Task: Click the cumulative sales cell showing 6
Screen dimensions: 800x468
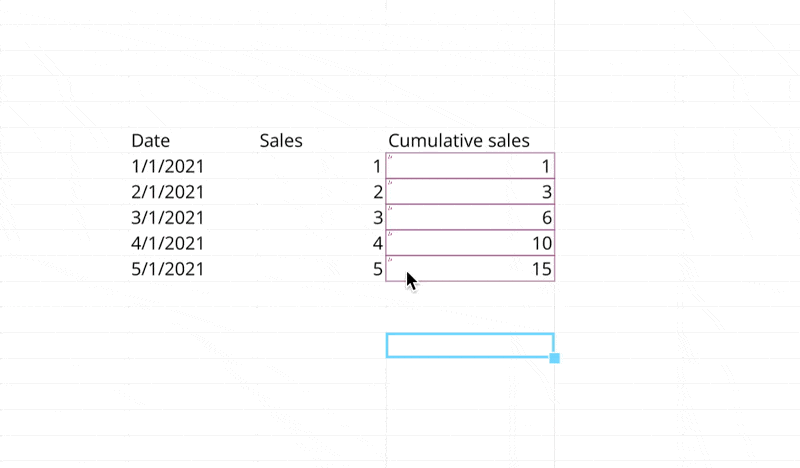Action: (x=470, y=217)
